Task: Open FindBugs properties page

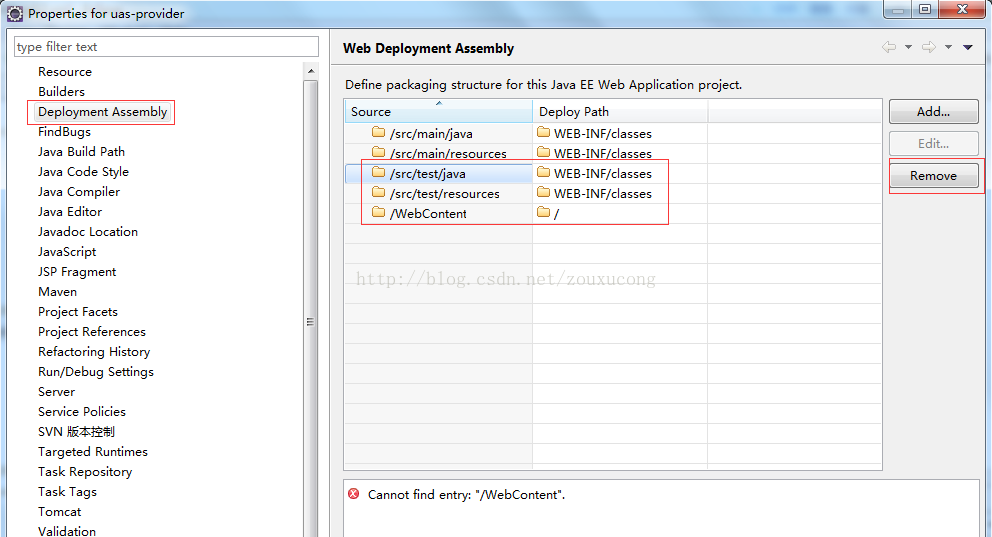Action: (65, 132)
